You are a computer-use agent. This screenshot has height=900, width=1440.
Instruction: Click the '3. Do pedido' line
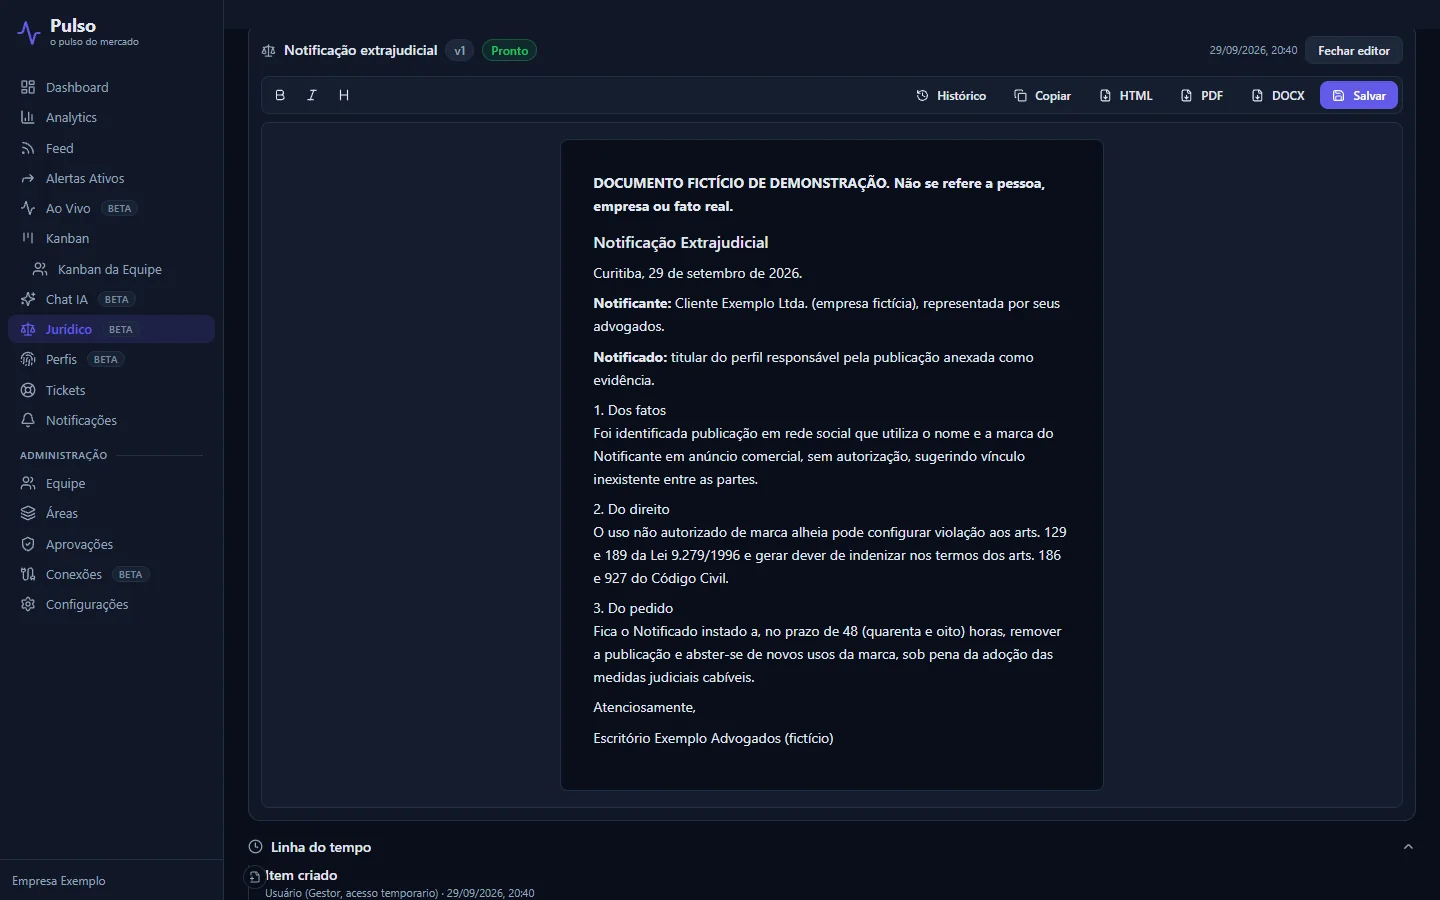click(633, 608)
